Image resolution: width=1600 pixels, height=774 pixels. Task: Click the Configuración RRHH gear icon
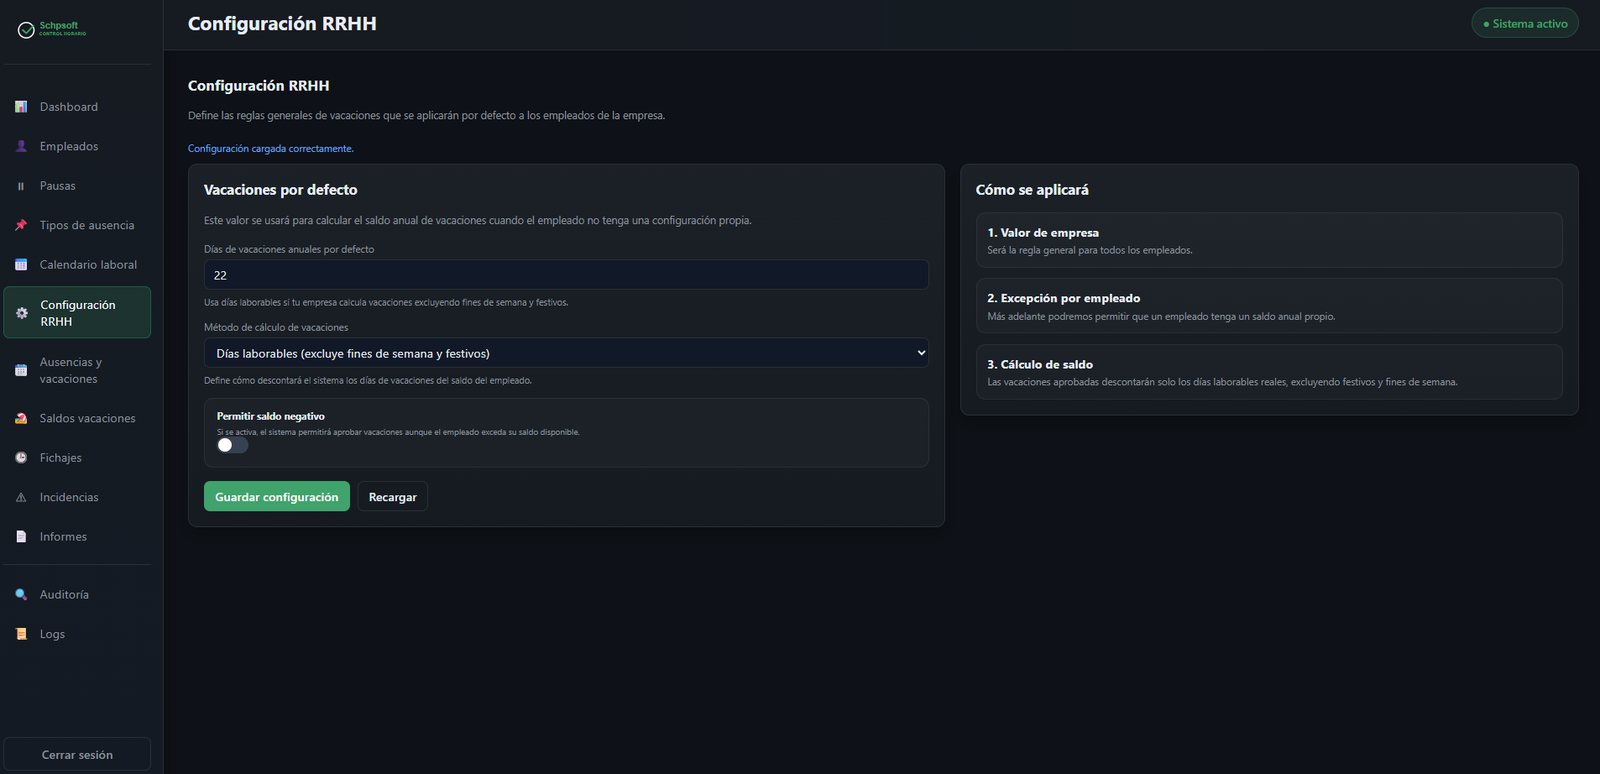pos(22,313)
